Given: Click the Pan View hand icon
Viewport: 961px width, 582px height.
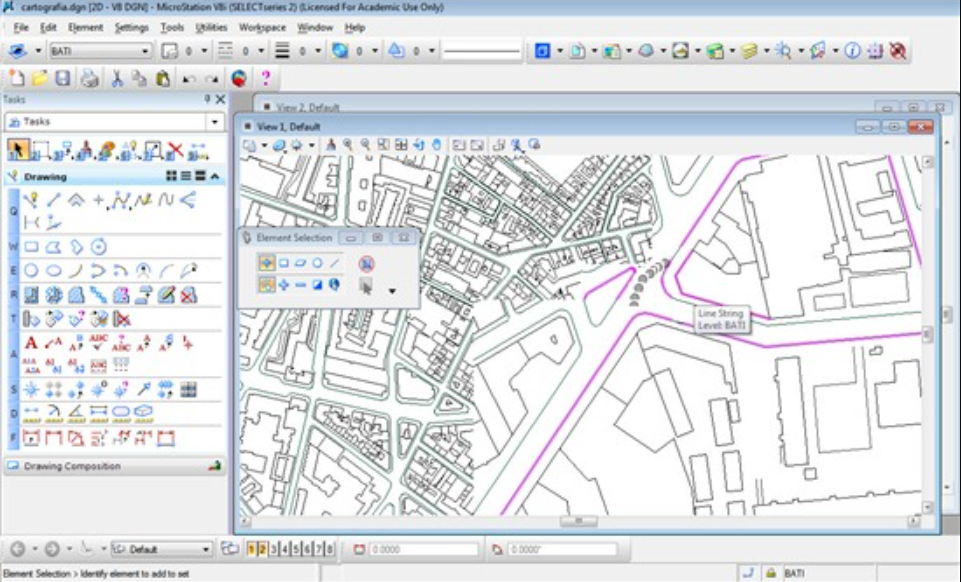Looking at the screenshot, I should click(x=436, y=145).
